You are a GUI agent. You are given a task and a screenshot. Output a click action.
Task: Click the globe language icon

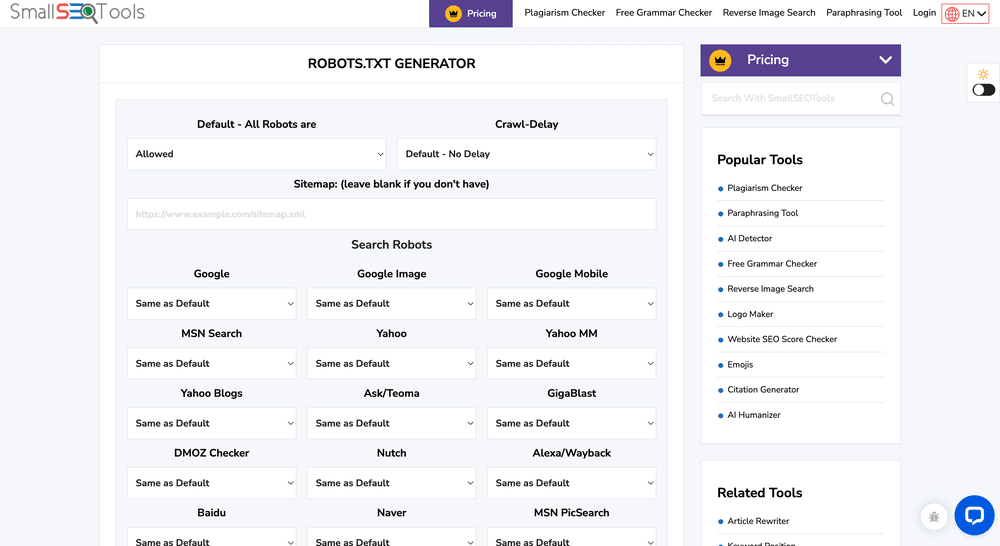[x=952, y=14]
